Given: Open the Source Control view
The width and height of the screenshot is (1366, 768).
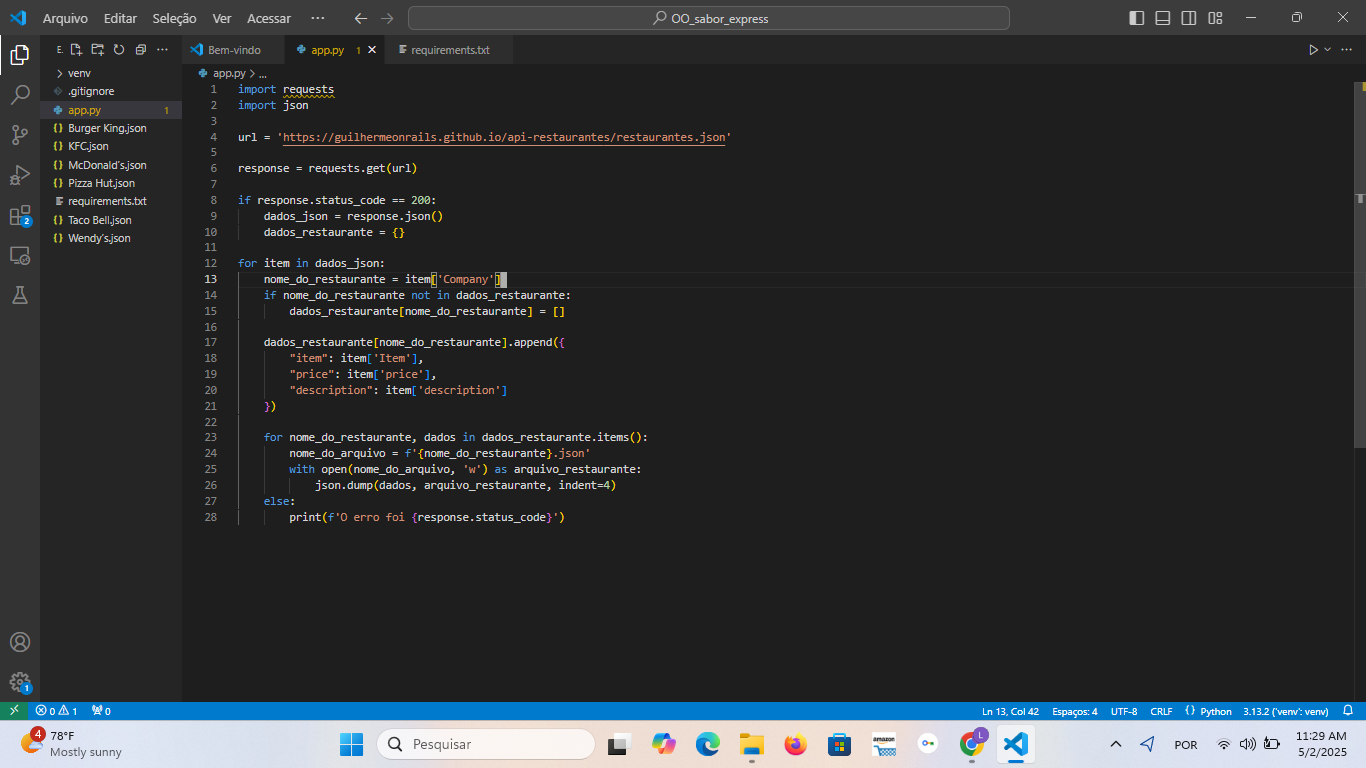Looking at the screenshot, I should (x=20, y=135).
